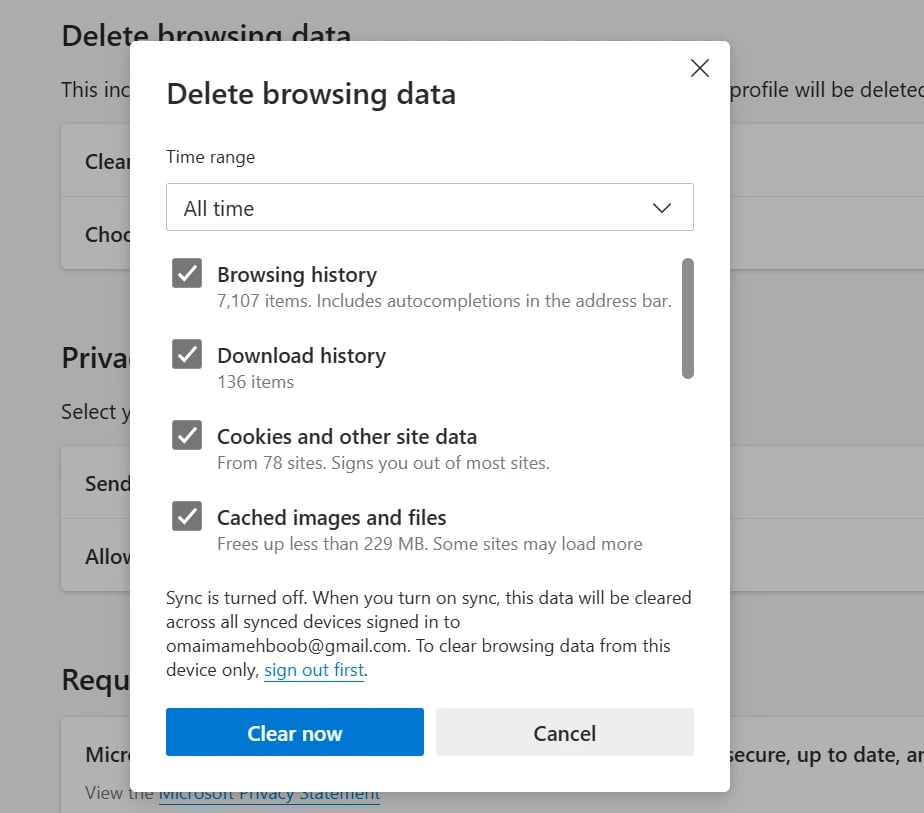Open the Time range dropdown
924x813 pixels.
click(x=430, y=207)
